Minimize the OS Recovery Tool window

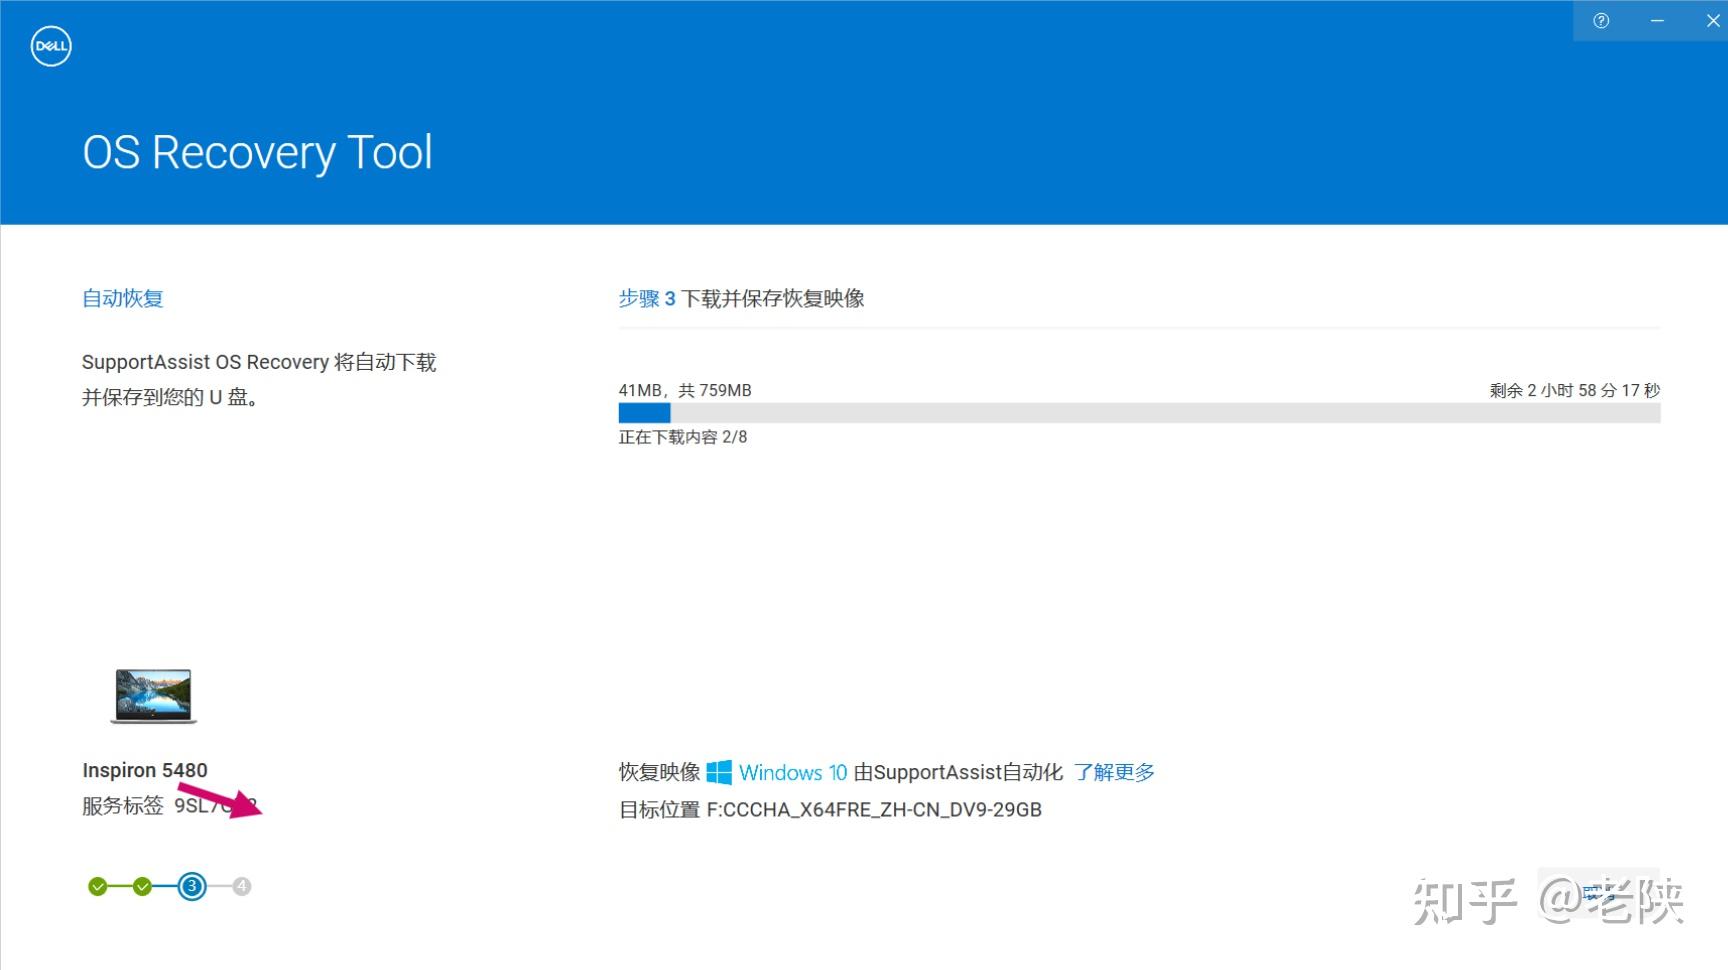[x=1657, y=21]
